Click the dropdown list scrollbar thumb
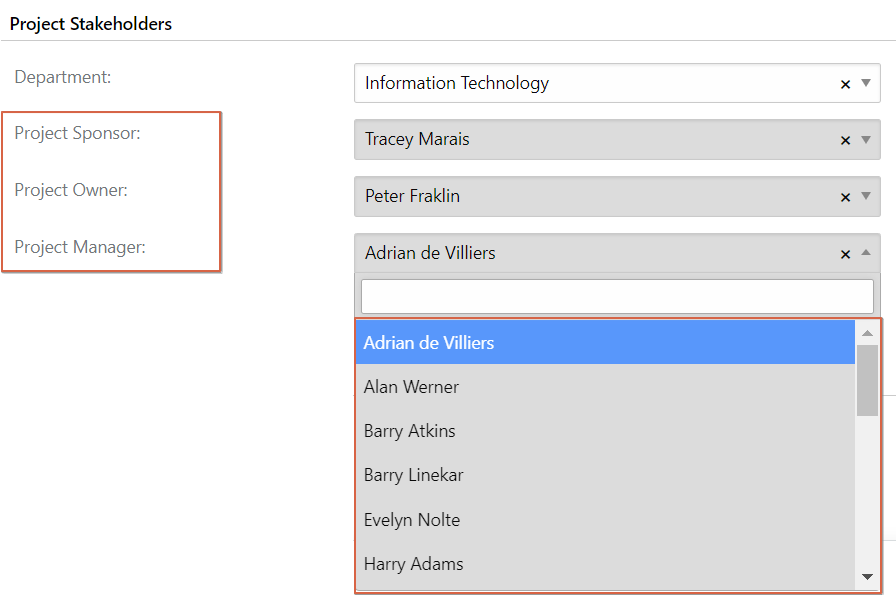This screenshot has height=595, width=896. pyautogui.click(x=867, y=381)
